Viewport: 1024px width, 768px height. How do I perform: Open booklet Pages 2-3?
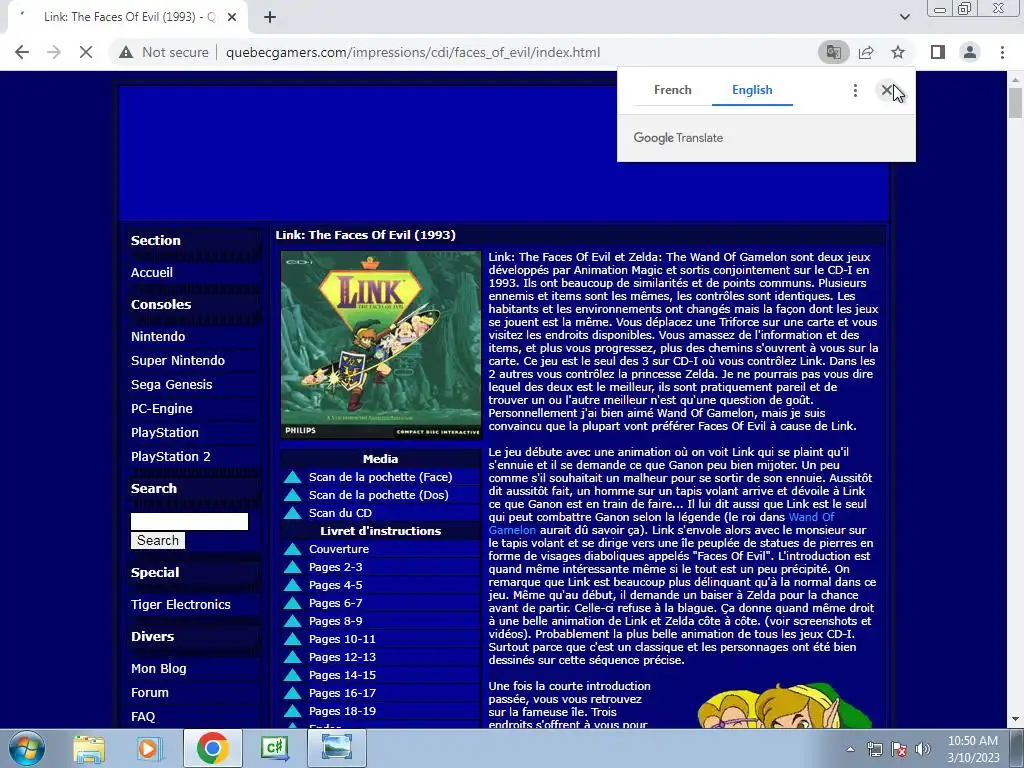pos(336,567)
